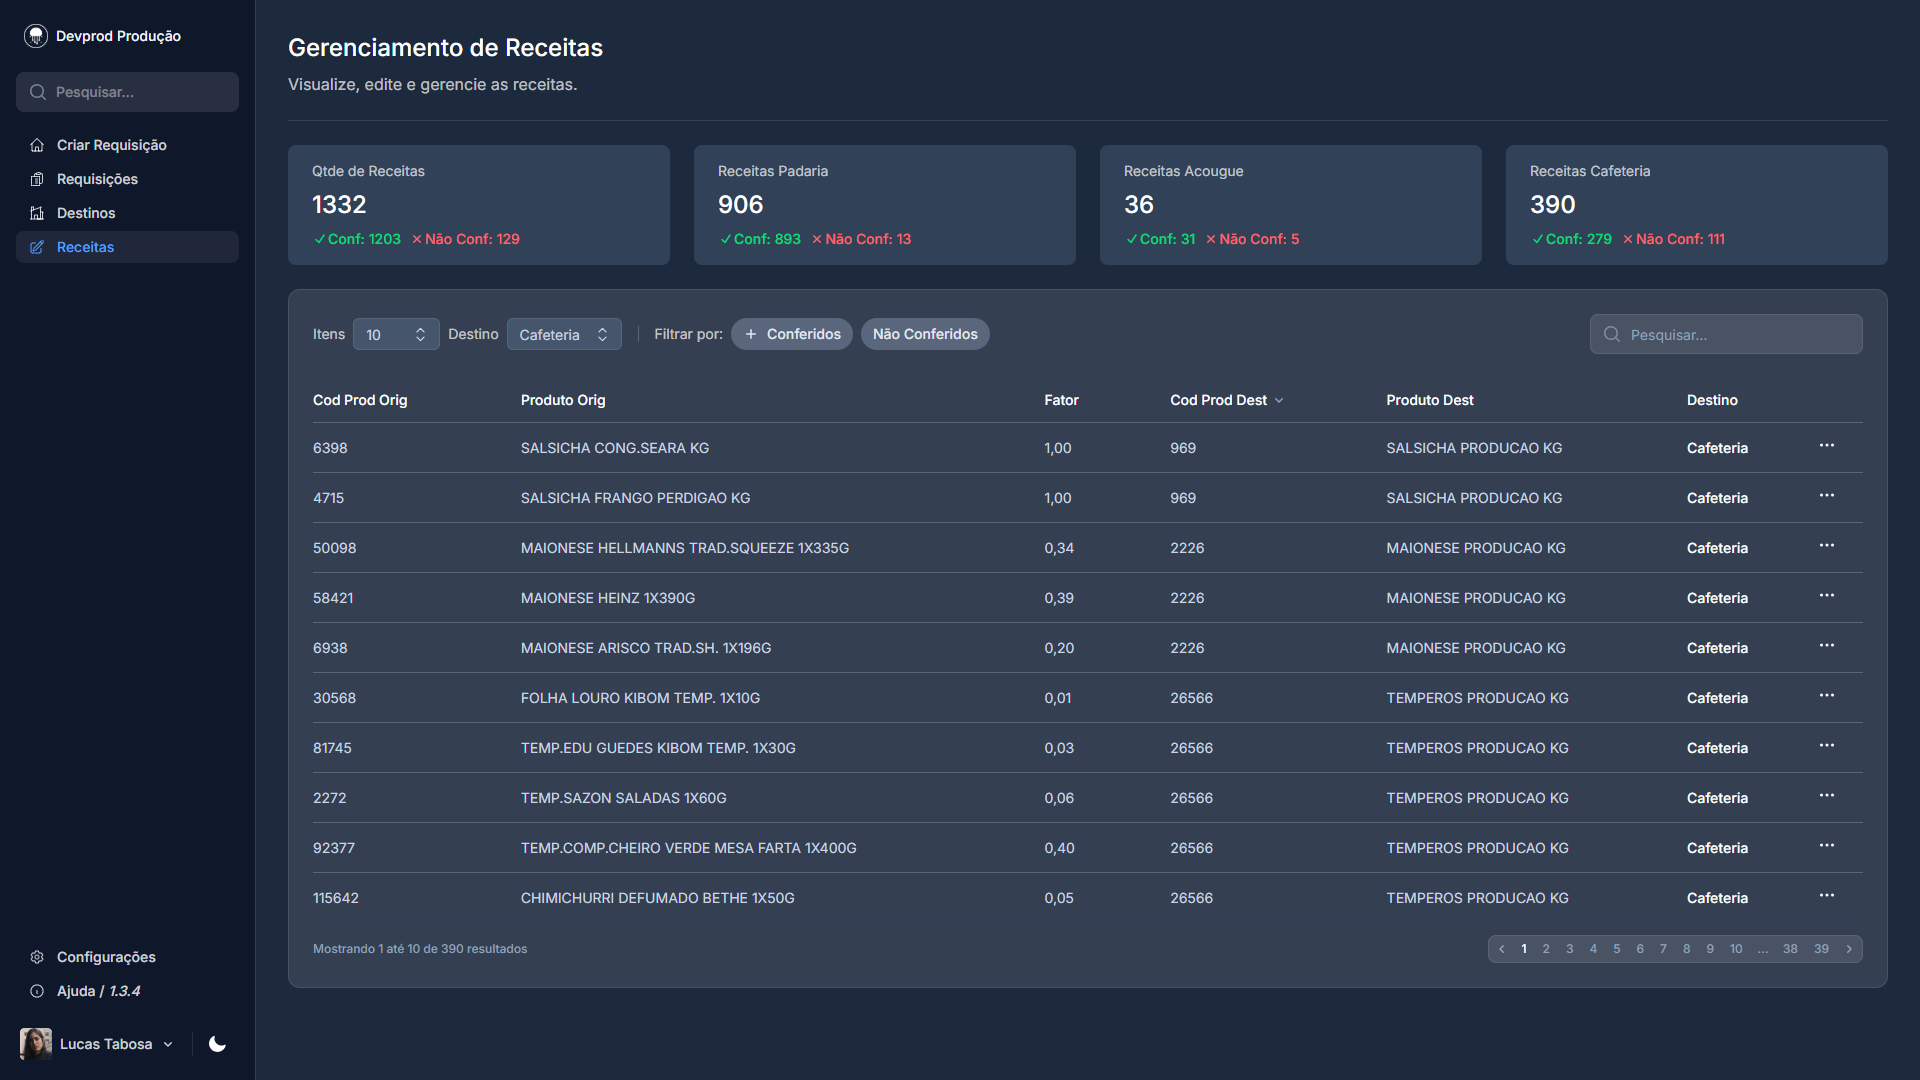Open row actions menu for MAIONESE HEINZ 1X390G
This screenshot has height=1080, width=1920.
point(1826,596)
